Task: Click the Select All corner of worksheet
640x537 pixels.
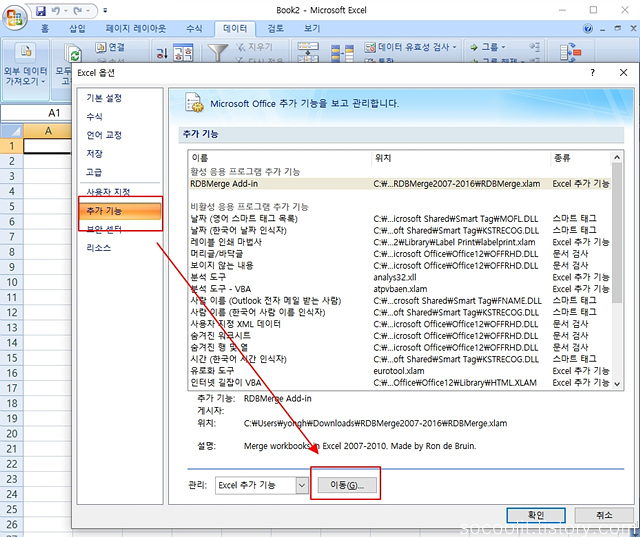Action: (x=11, y=131)
